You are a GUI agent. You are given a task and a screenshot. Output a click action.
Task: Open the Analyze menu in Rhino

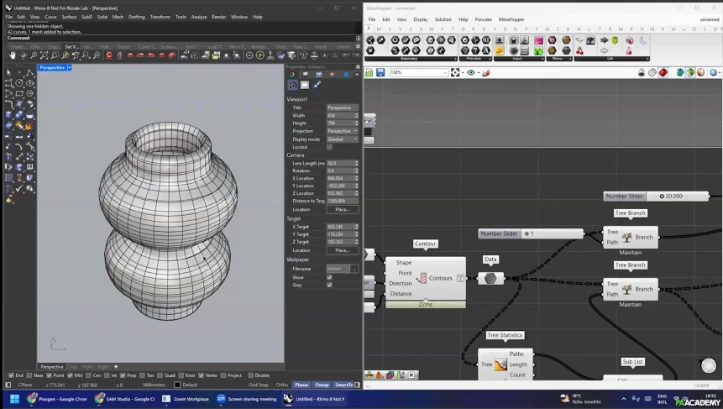tap(198, 17)
